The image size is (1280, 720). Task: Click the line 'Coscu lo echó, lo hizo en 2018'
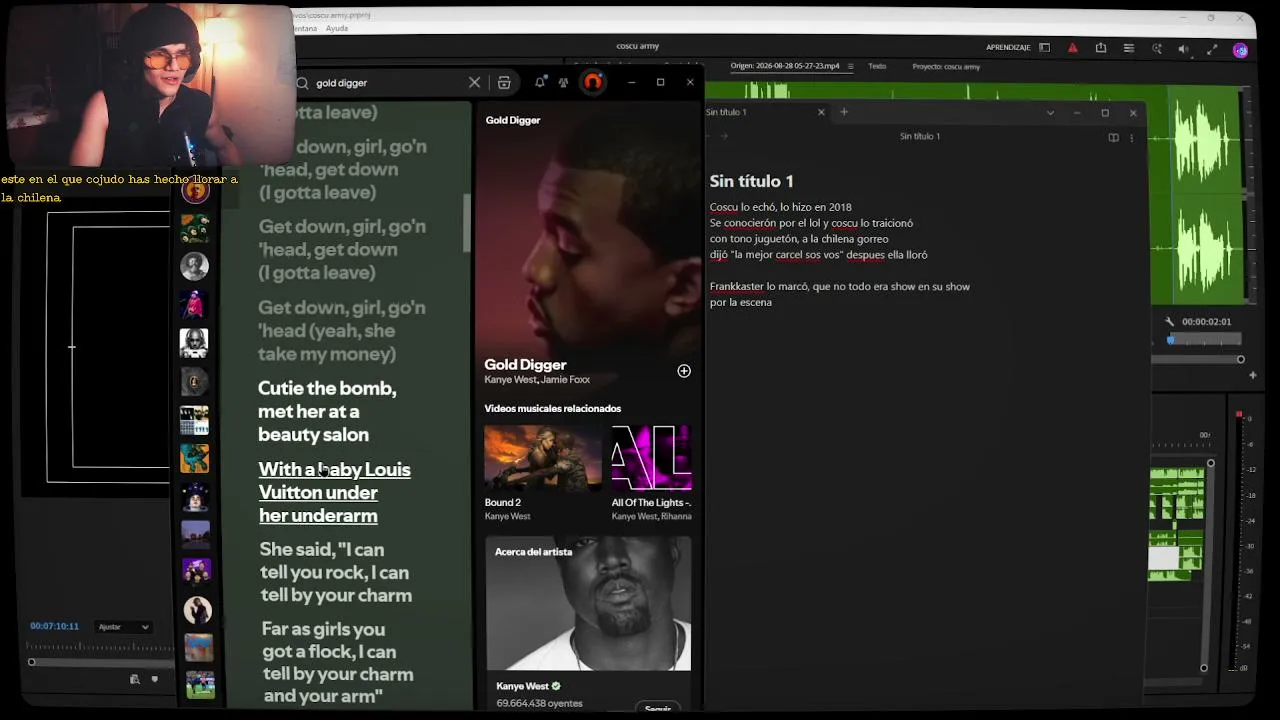(781, 207)
